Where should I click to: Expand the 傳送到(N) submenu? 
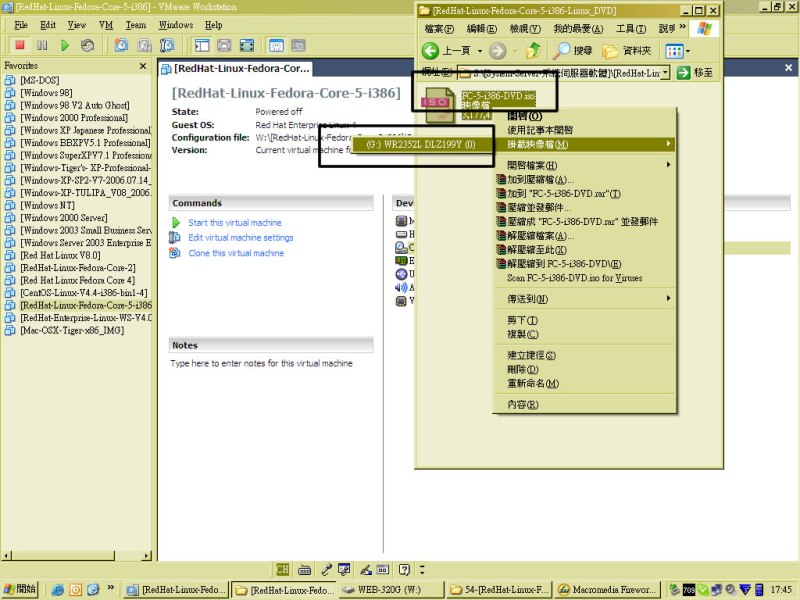585,298
